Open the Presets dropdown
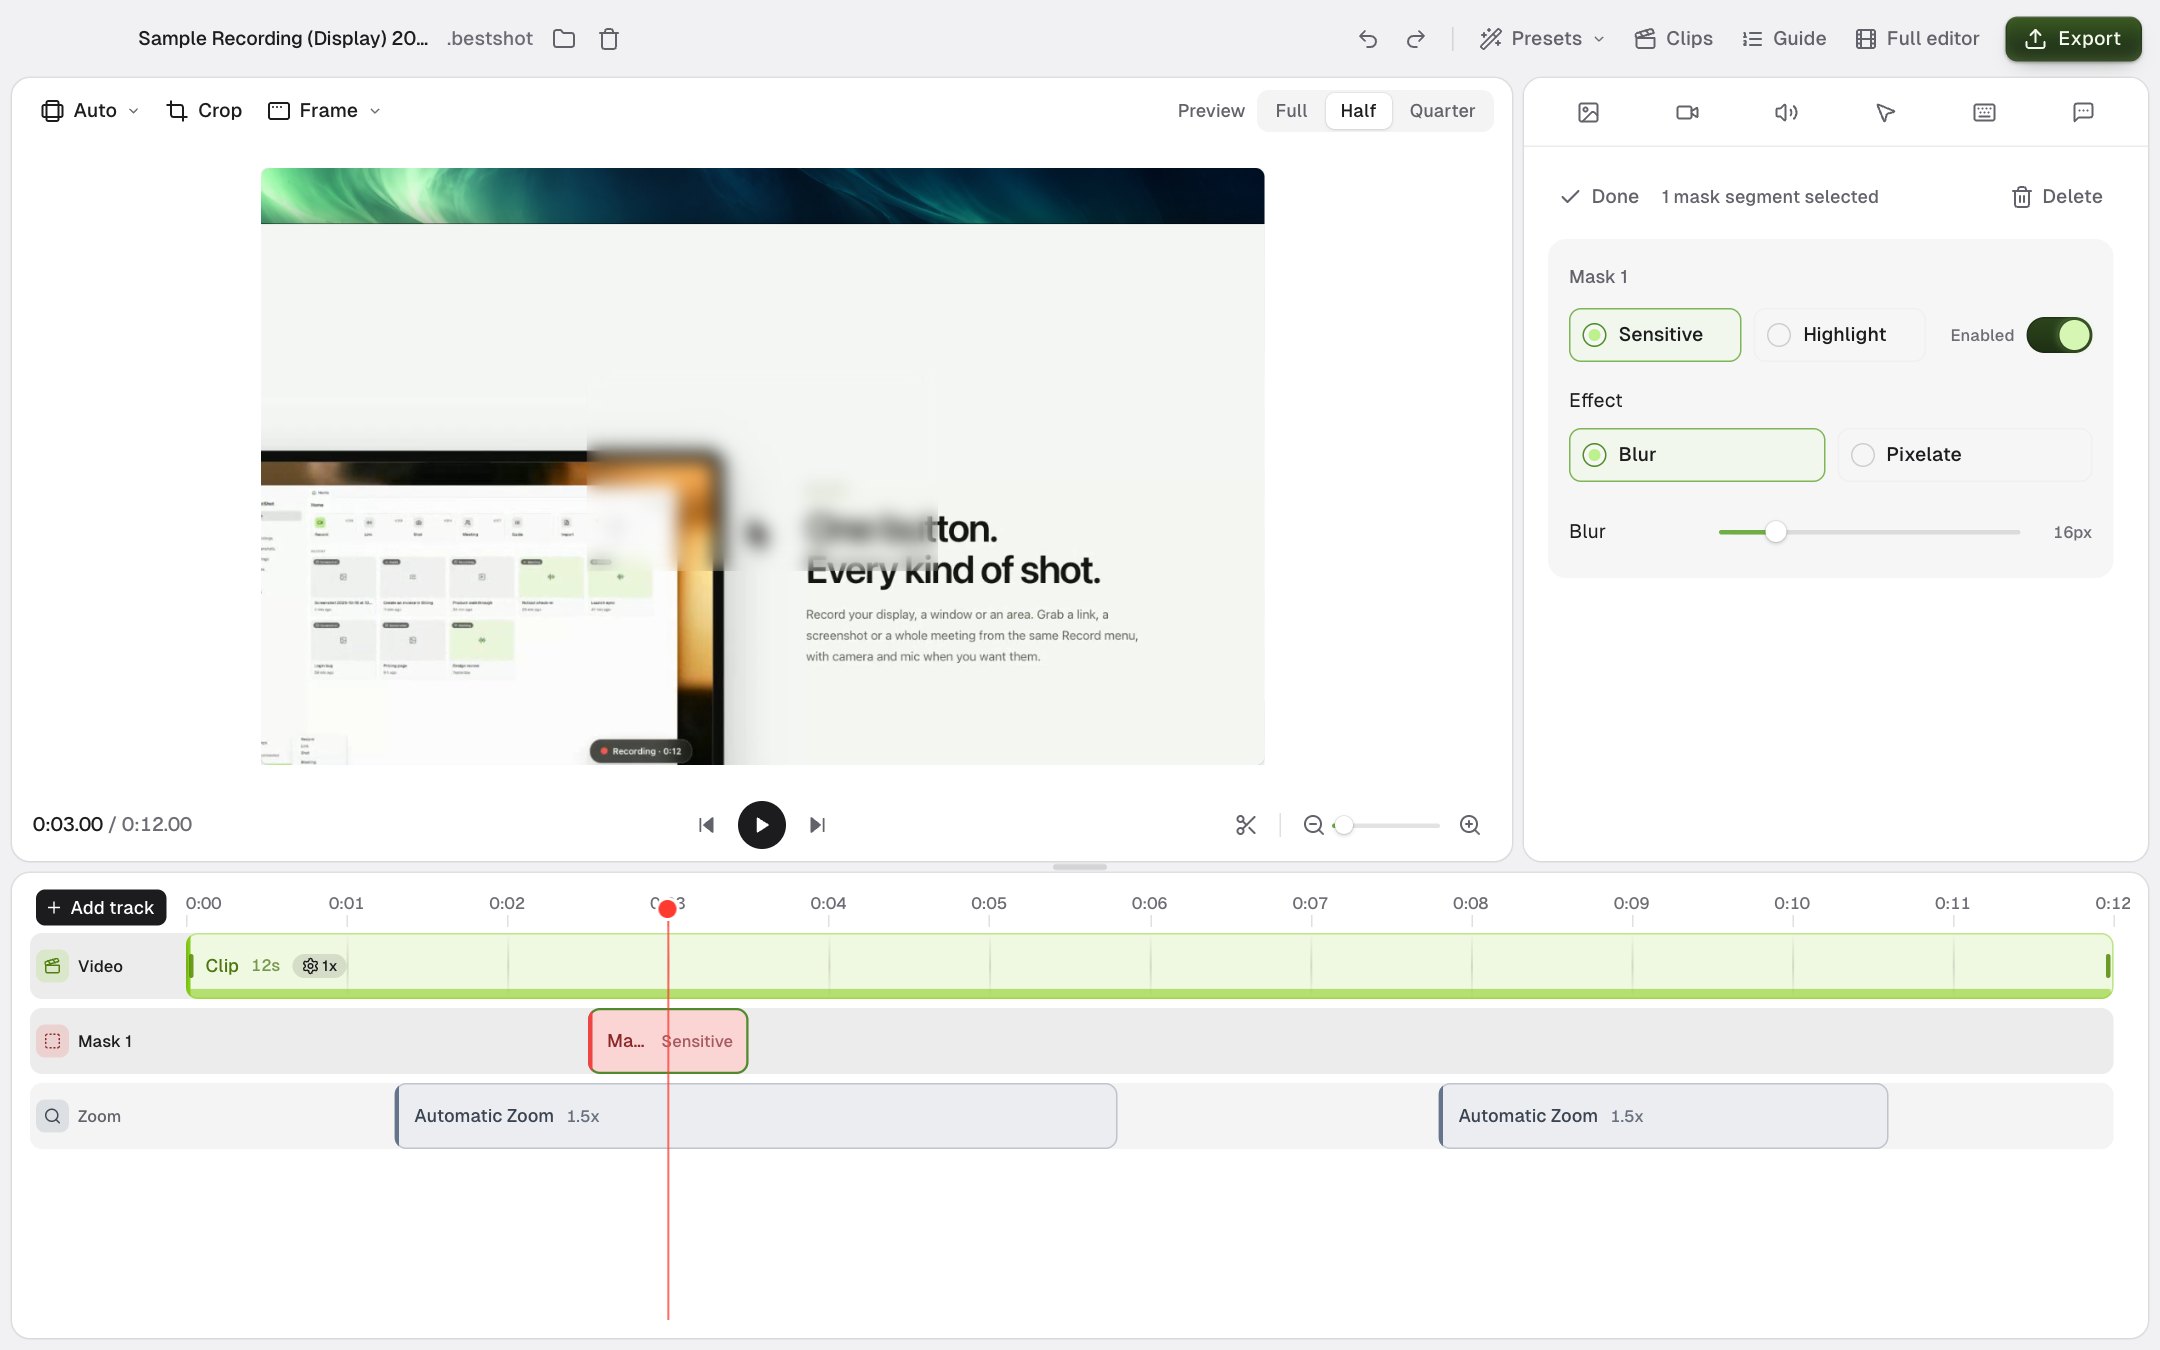This screenshot has height=1350, width=2160. [x=1542, y=39]
